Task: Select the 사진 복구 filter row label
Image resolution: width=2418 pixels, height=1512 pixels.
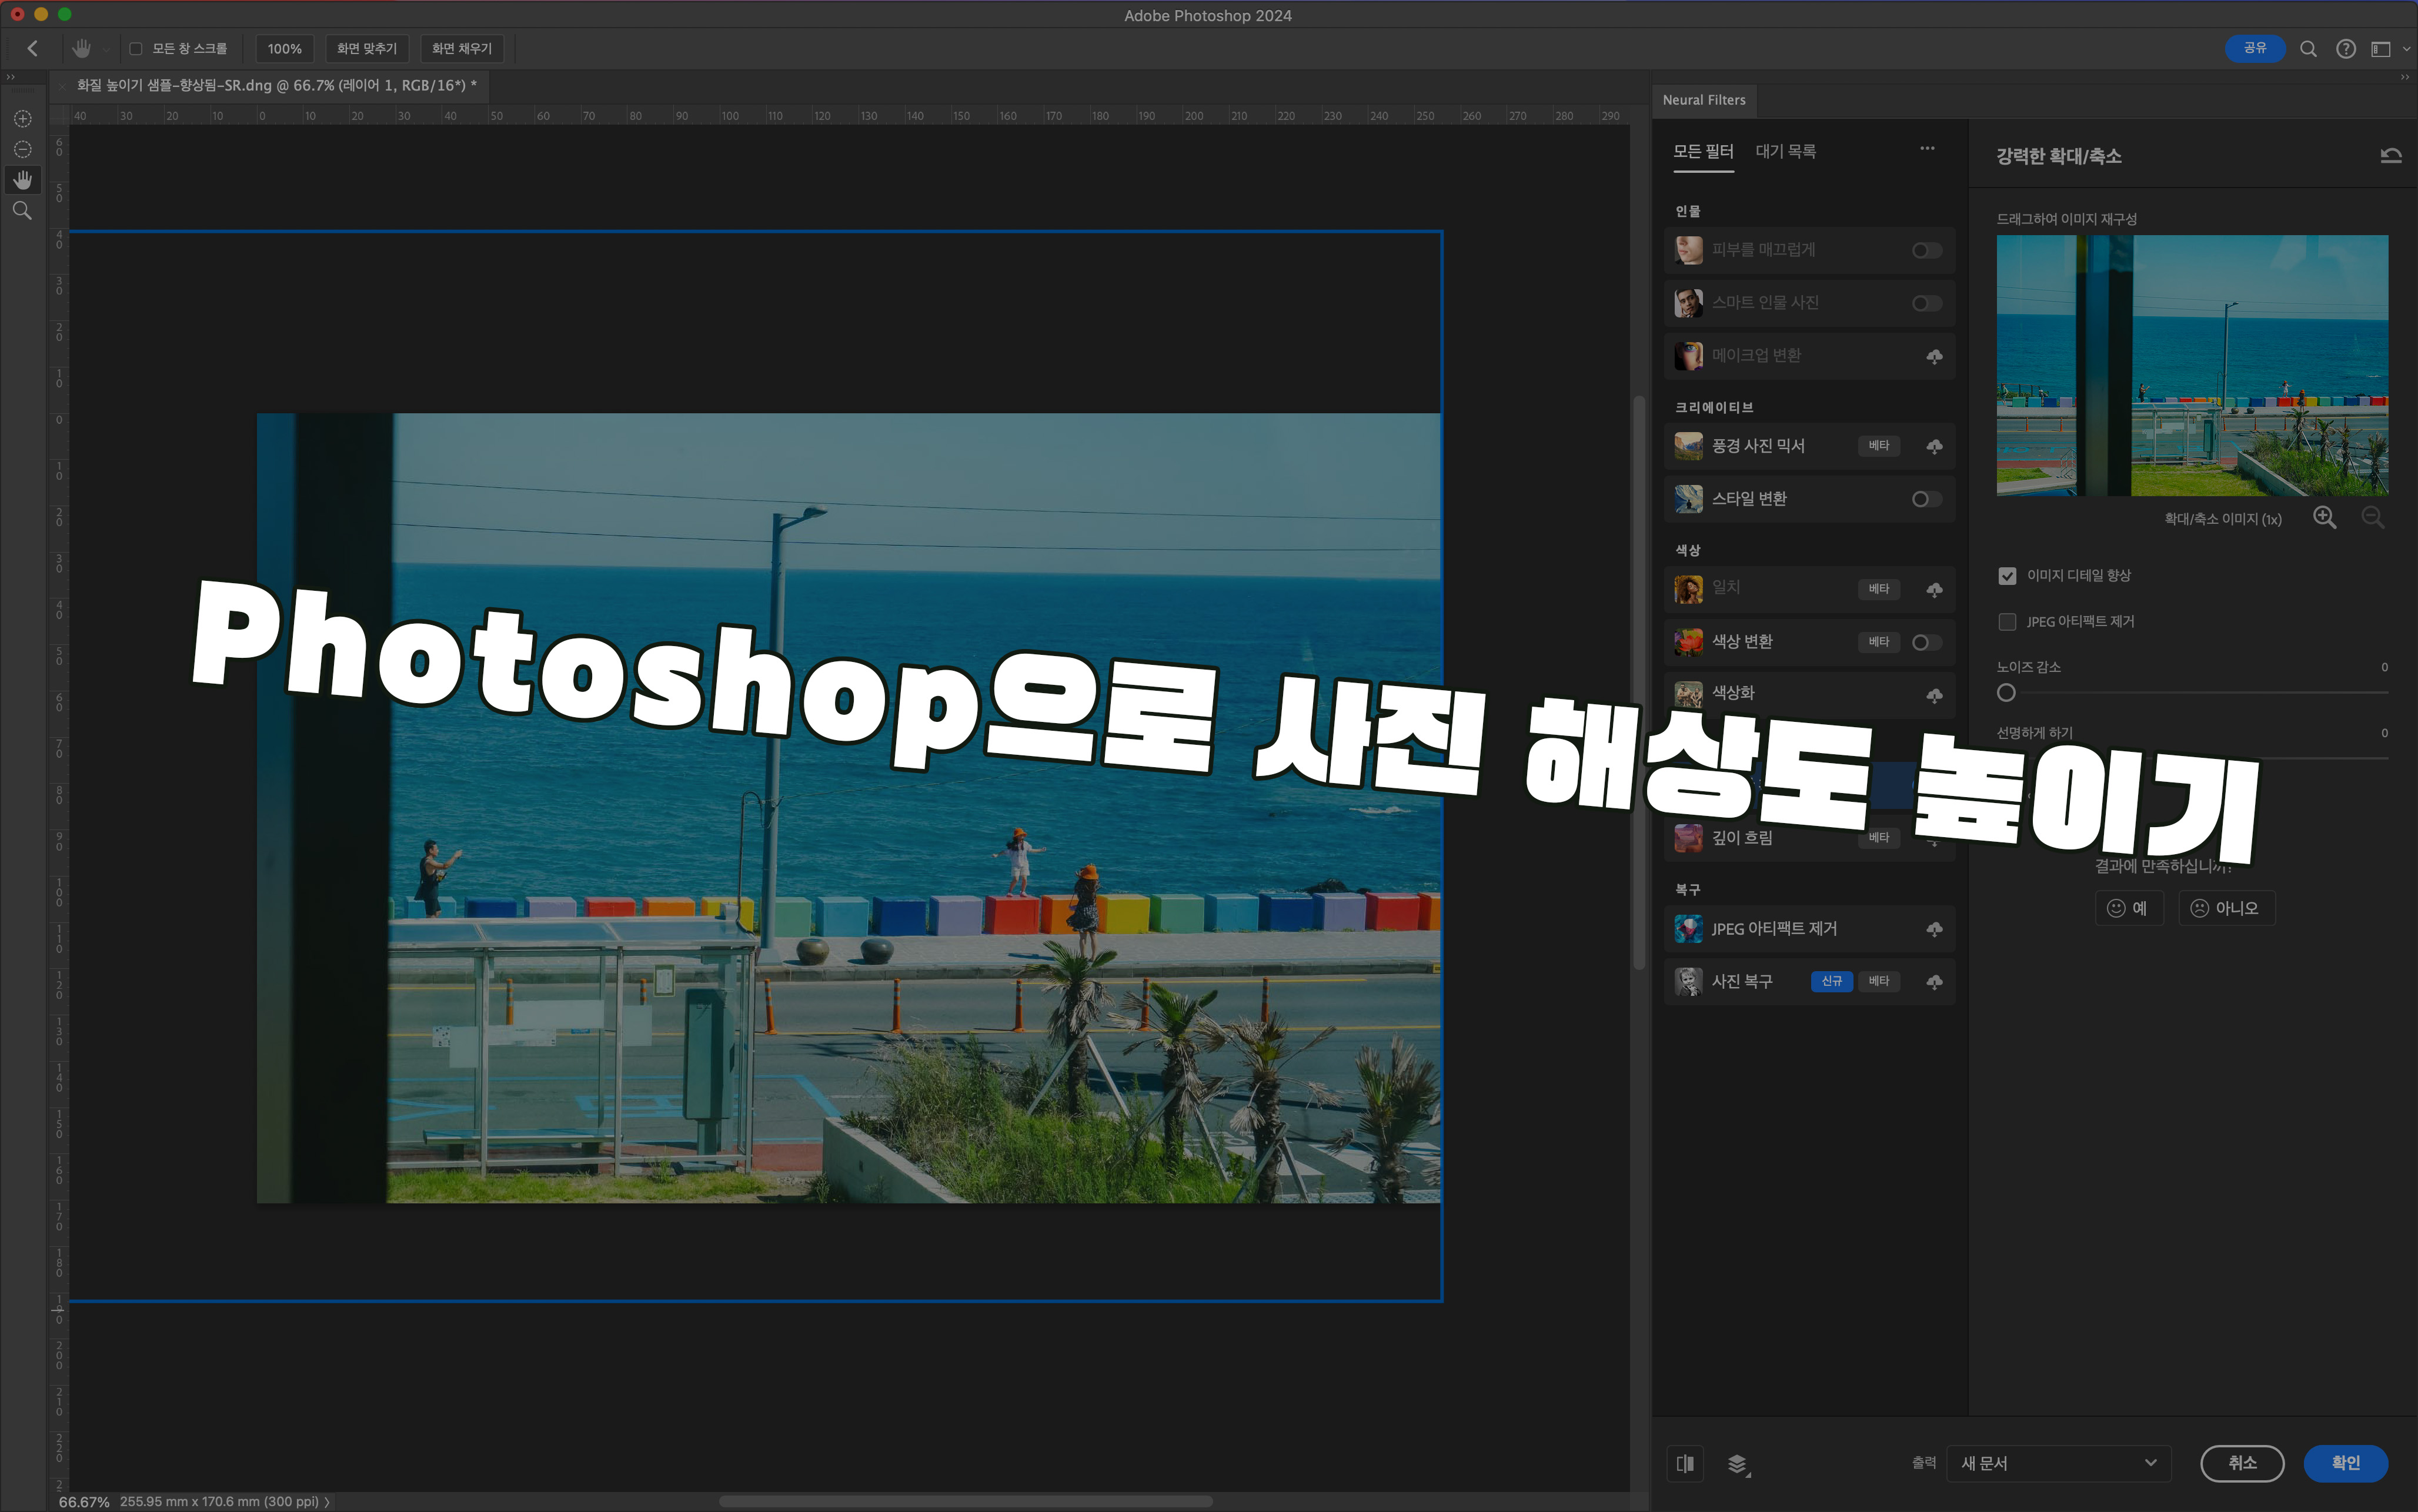Action: (1742, 982)
